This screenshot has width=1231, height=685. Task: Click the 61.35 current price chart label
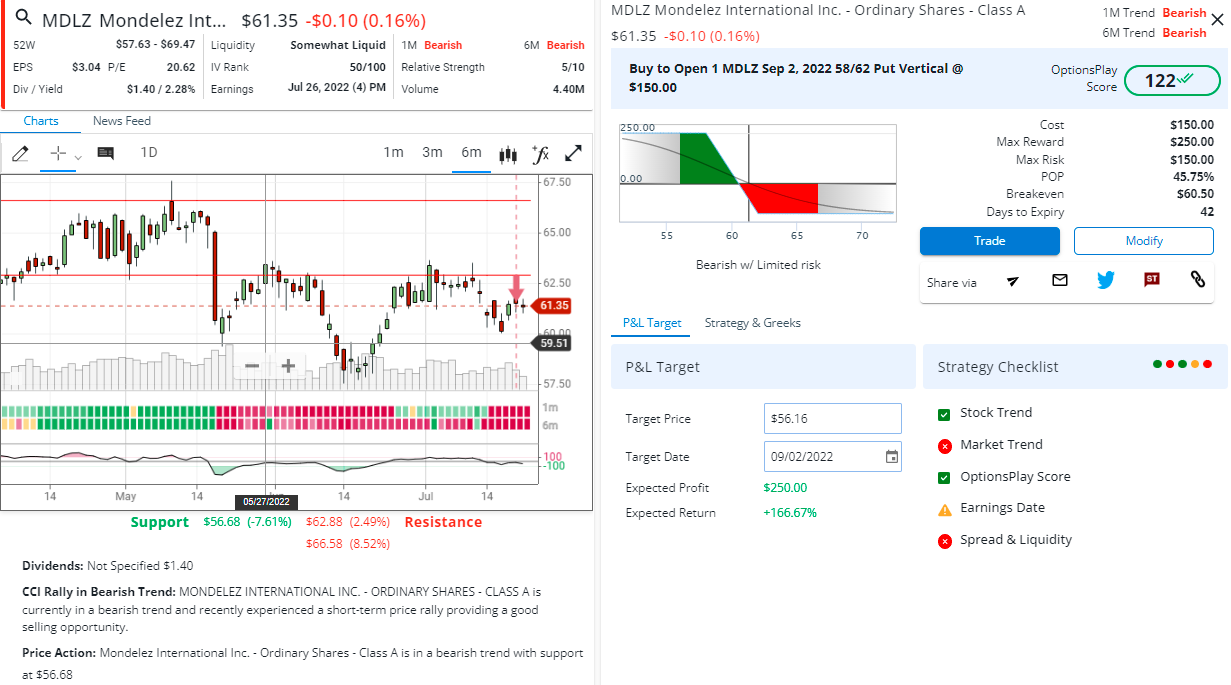point(552,306)
